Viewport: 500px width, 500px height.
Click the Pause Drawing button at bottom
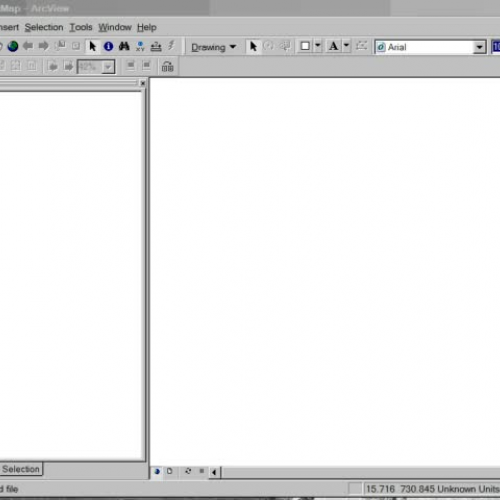(202, 471)
